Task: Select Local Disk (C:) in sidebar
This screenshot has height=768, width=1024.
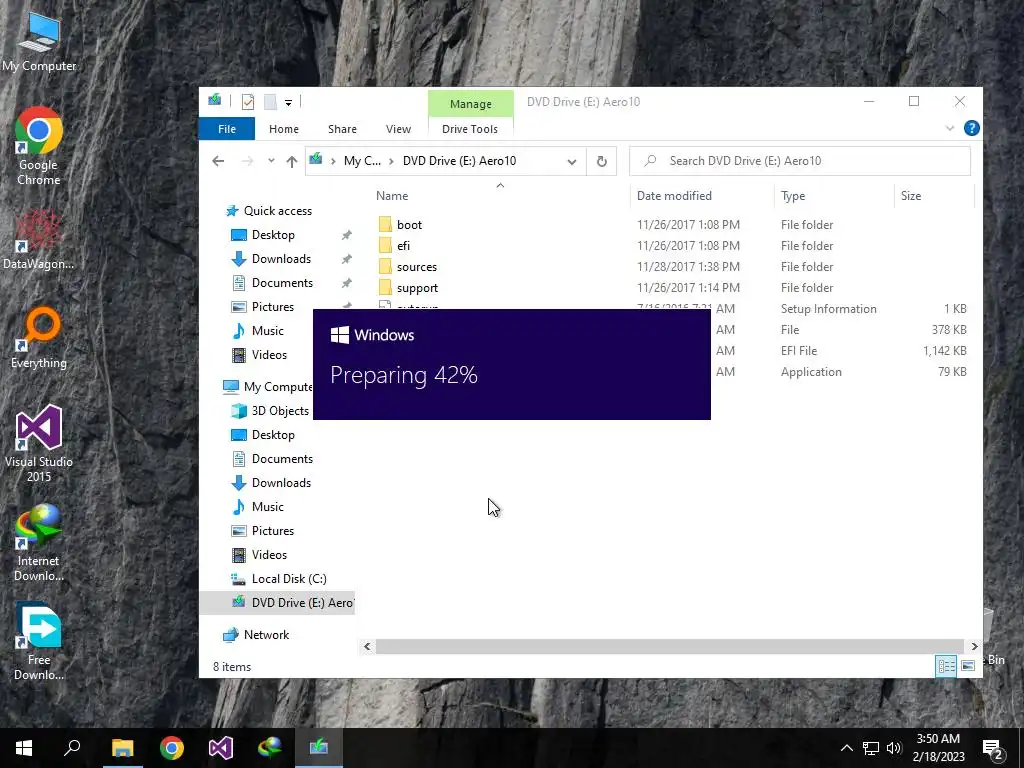Action: click(x=289, y=579)
